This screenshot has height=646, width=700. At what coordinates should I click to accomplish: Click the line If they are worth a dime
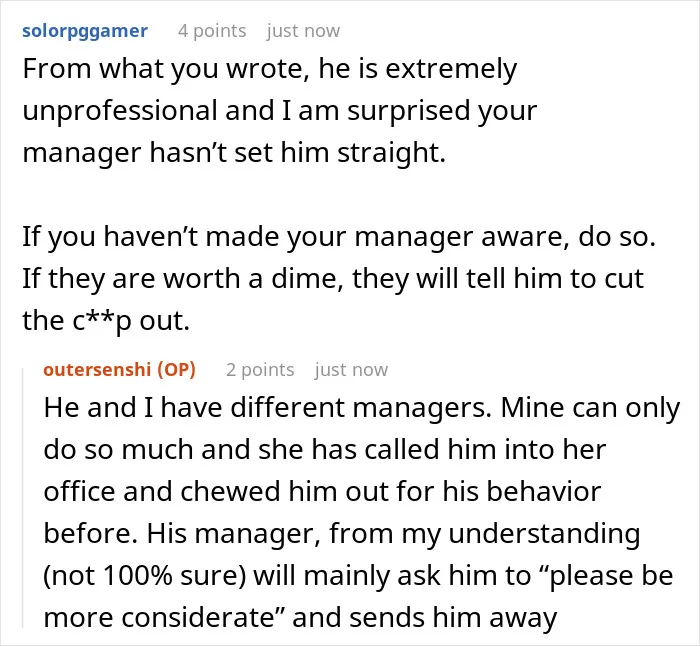(333, 279)
